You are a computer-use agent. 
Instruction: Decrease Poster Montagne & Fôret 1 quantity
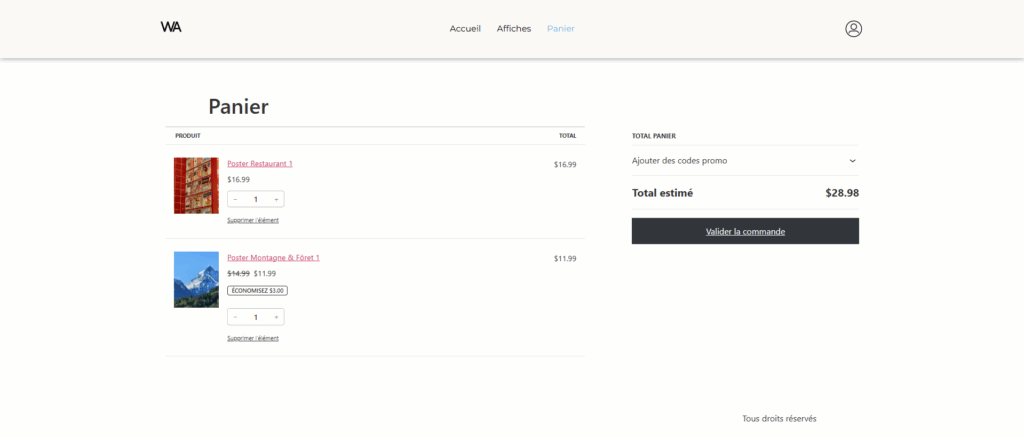tap(235, 317)
